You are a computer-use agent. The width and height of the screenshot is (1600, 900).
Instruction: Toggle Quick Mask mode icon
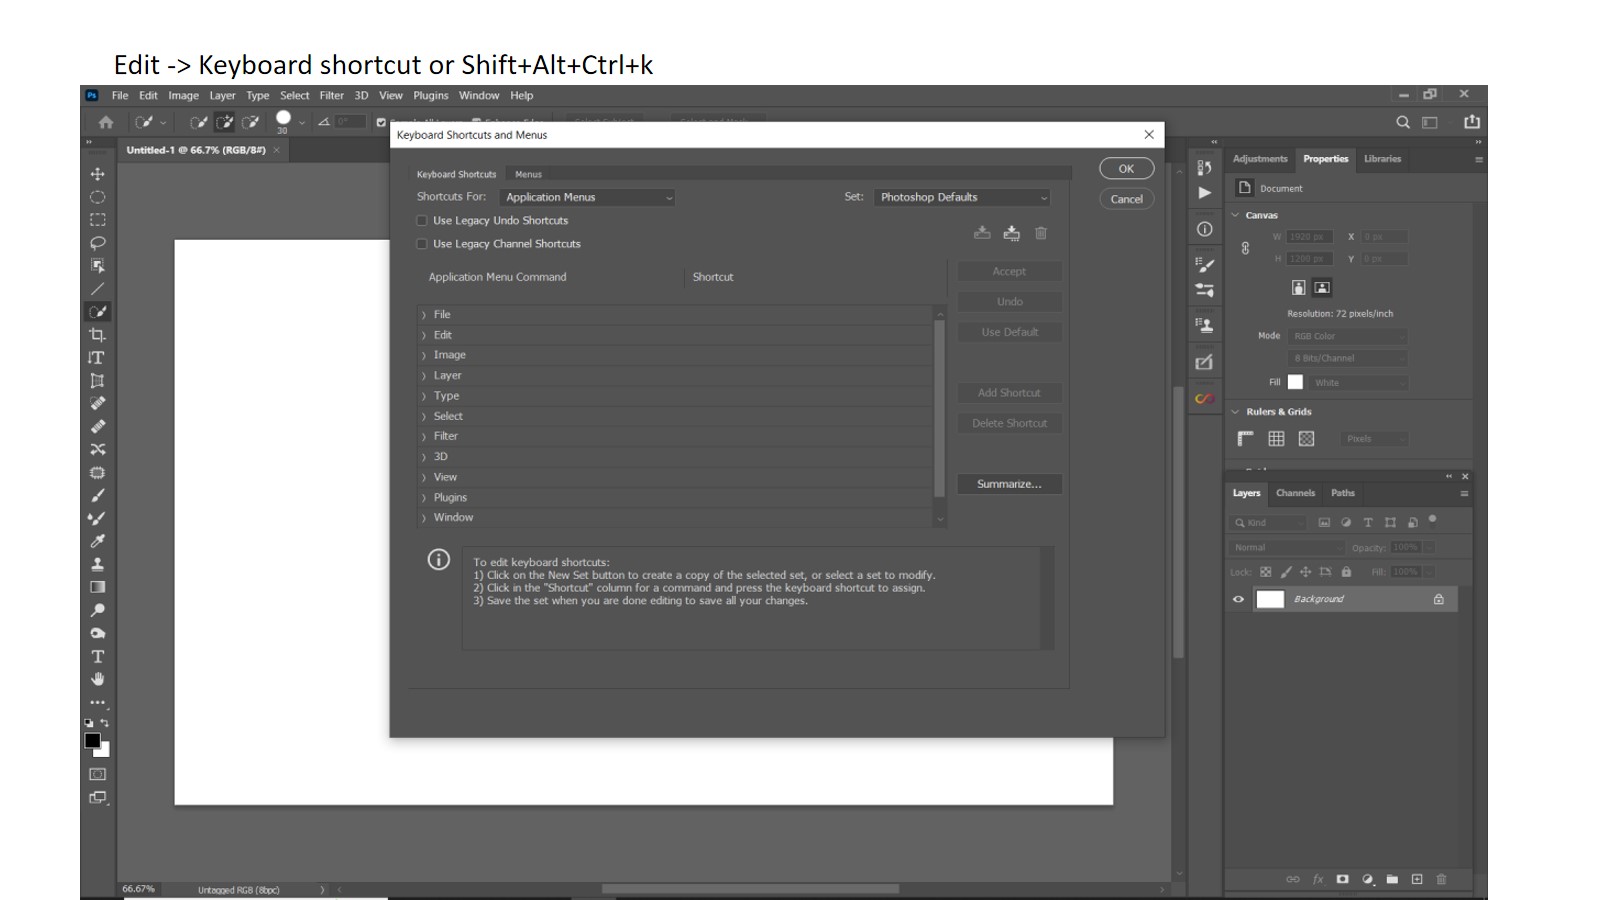(x=97, y=774)
